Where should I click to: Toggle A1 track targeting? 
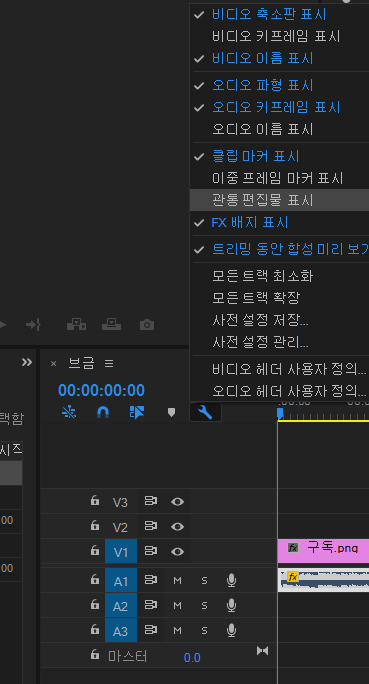(121, 581)
